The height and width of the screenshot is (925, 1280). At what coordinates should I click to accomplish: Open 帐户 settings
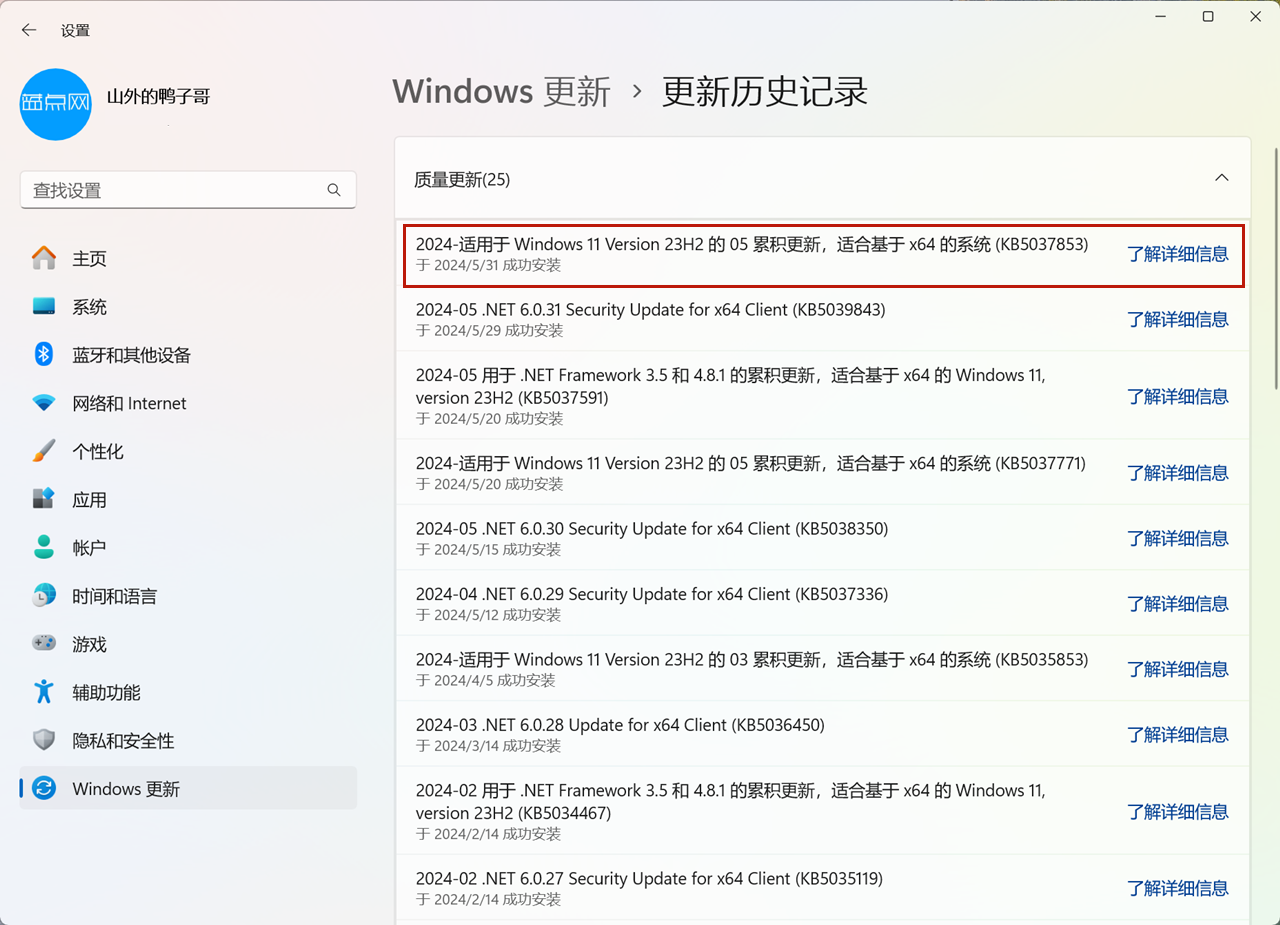188,547
